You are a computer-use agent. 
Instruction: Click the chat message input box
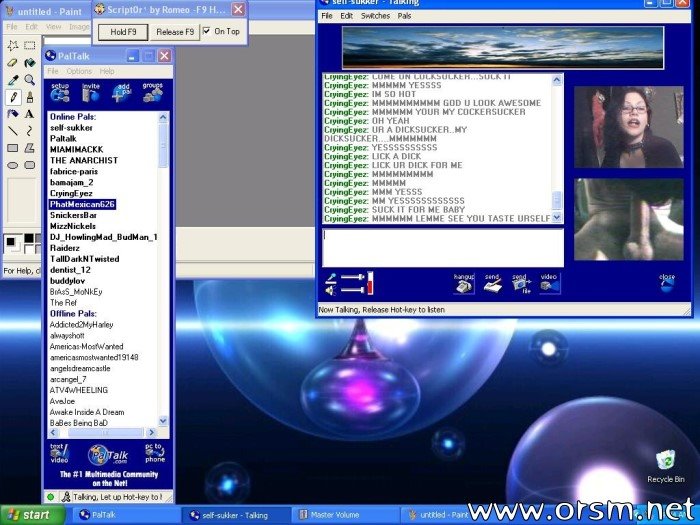pyautogui.click(x=443, y=248)
